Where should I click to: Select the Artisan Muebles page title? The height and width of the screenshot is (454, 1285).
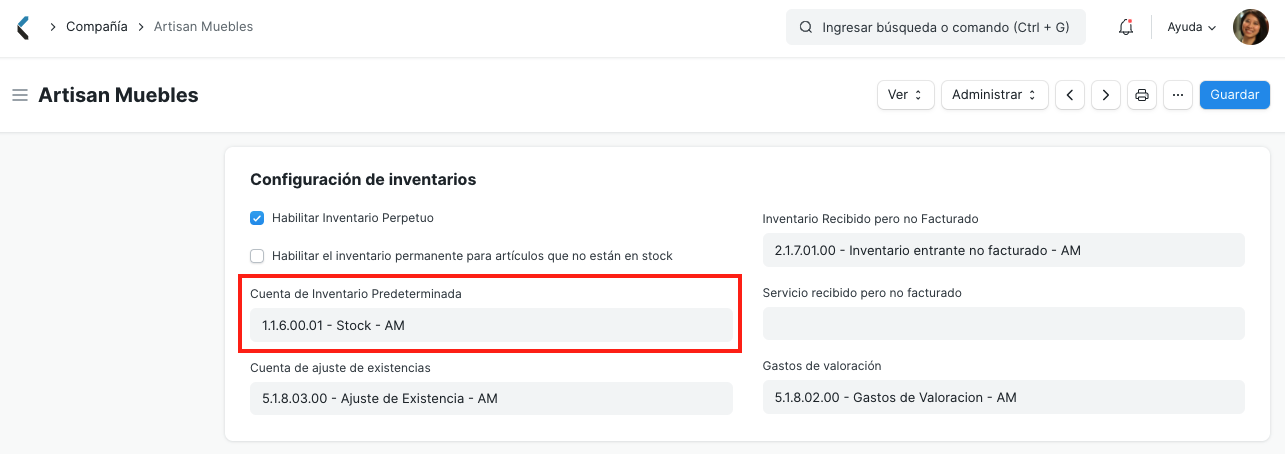(118, 95)
